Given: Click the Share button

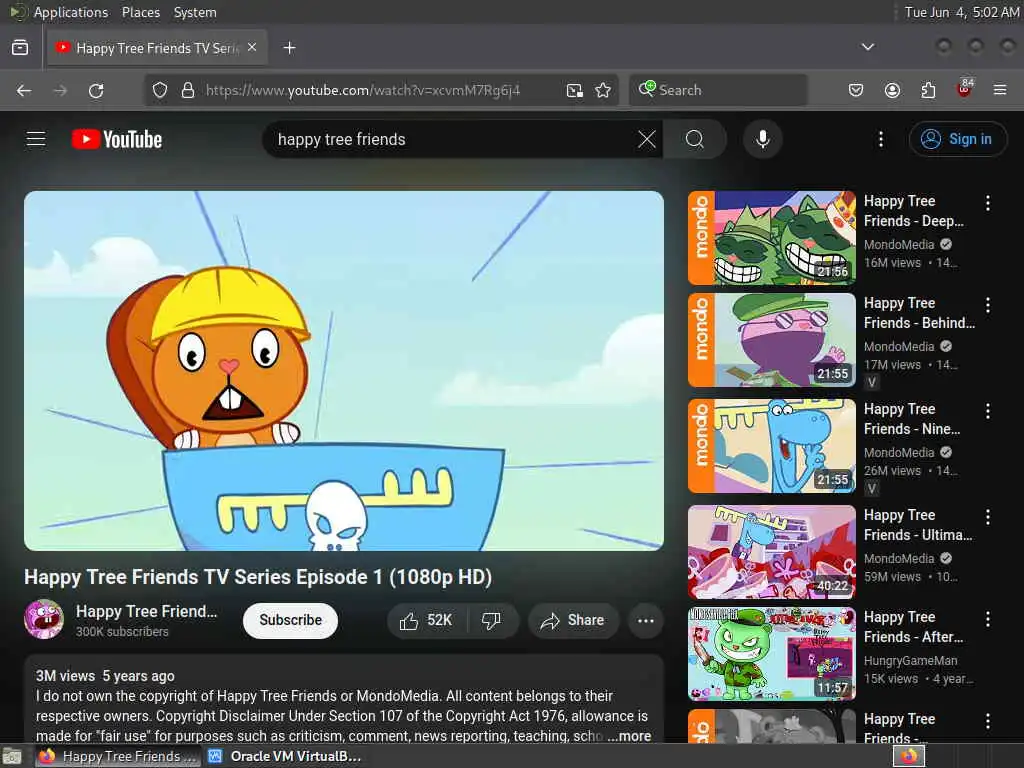Looking at the screenshot, I should point(572,620).
